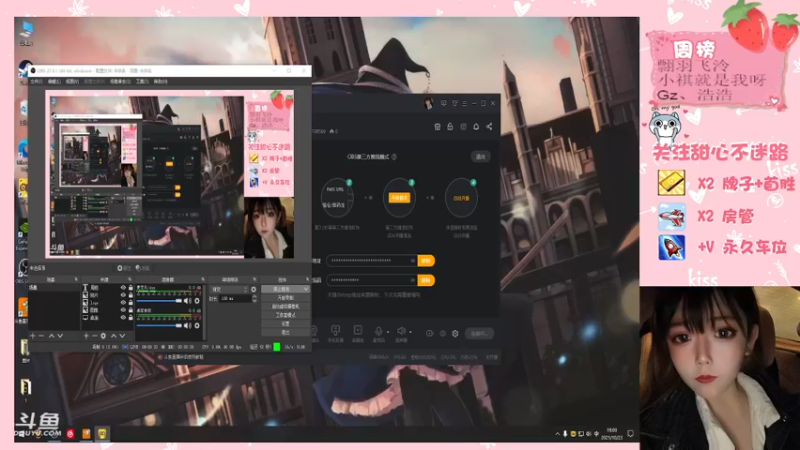Hide the desktop capture source via eye icon
This screenshot has width=800, height=450.
(123, 317)
